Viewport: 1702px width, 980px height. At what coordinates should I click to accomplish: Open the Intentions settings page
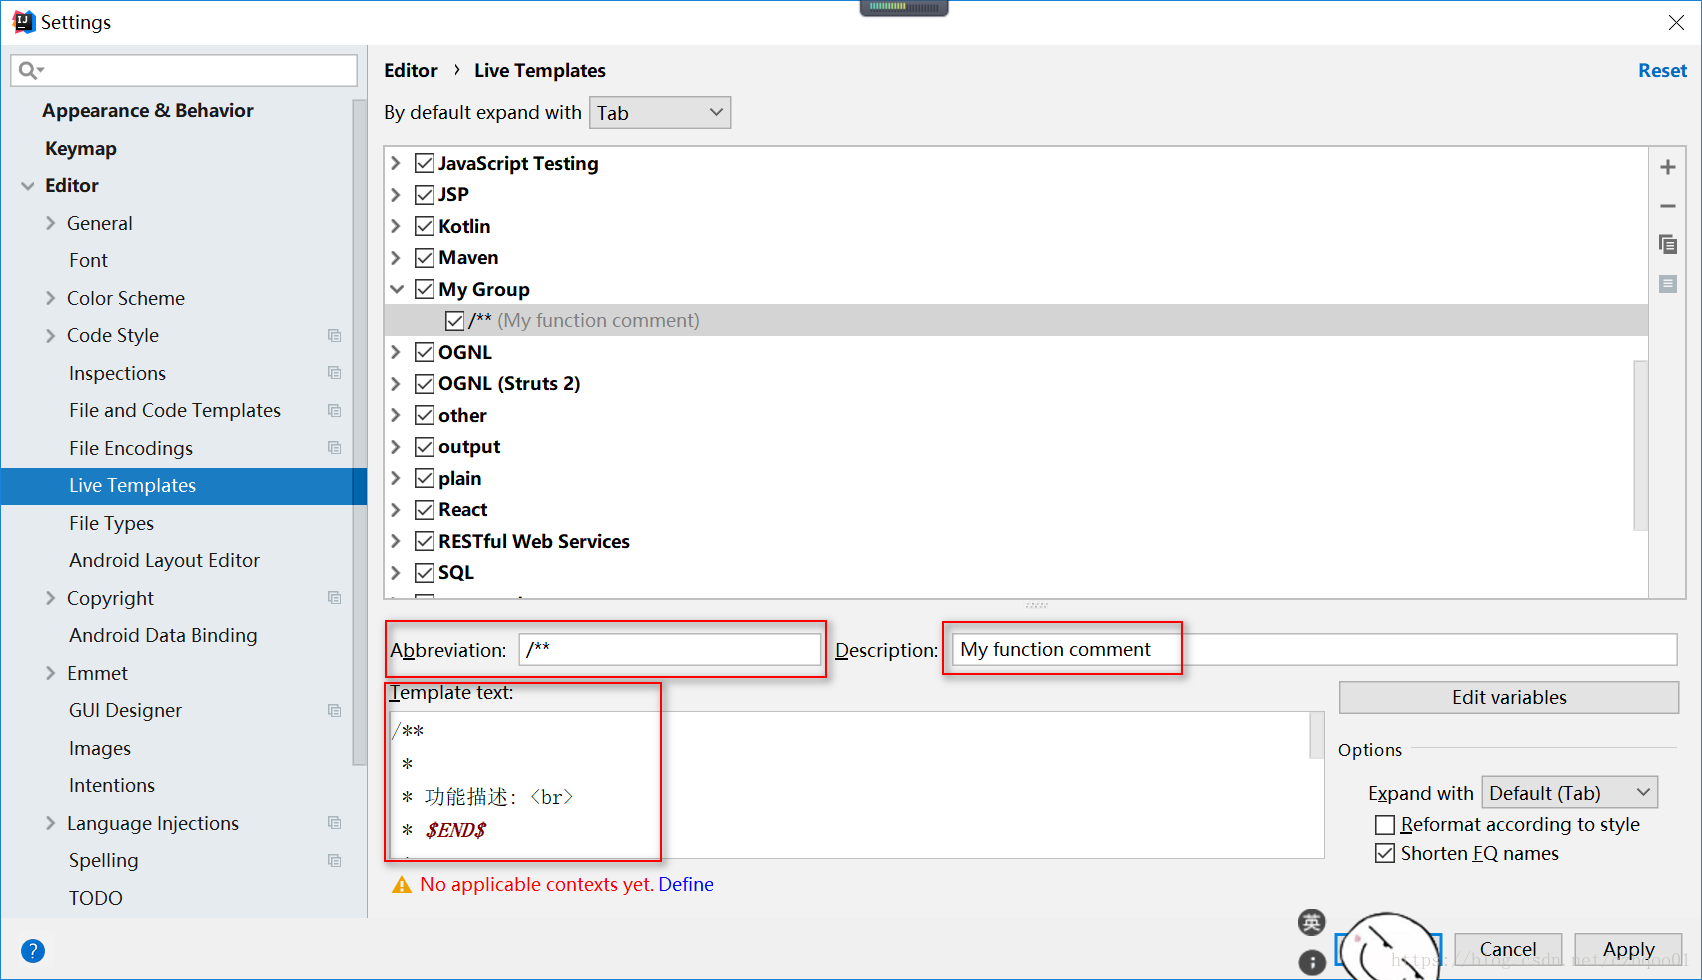(112, 786)
